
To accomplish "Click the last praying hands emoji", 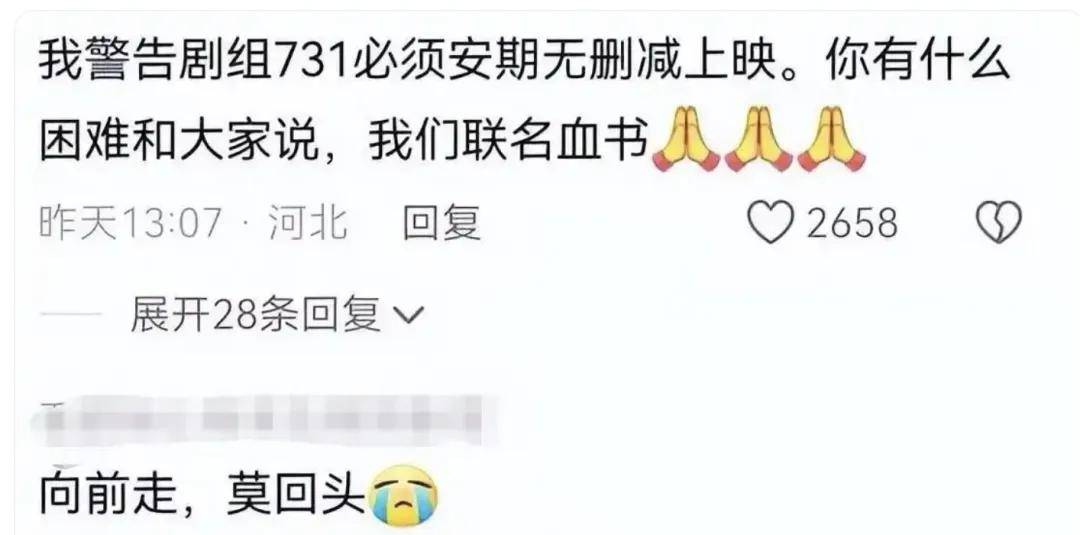I will (832, 140).
